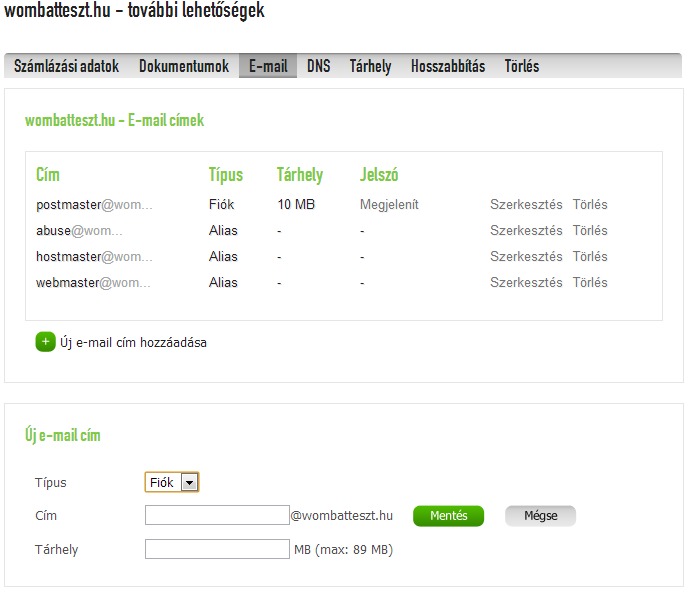Click the green plus icon to add e-mail
Image resolution: width=696 pixels, height=599 pixels.
(x=45, y=342)
